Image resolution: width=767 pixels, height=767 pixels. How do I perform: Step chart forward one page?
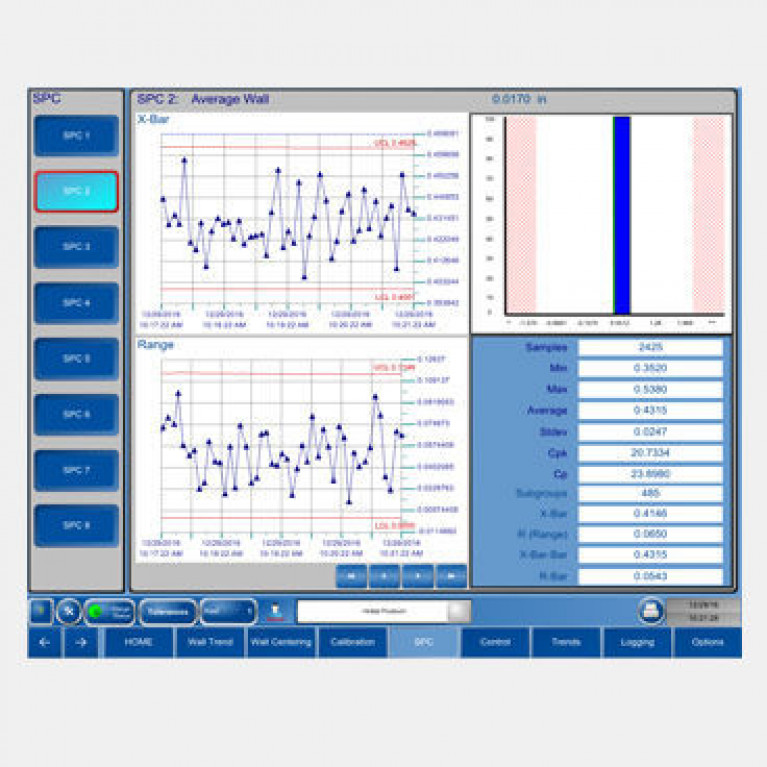coord(417,575)
